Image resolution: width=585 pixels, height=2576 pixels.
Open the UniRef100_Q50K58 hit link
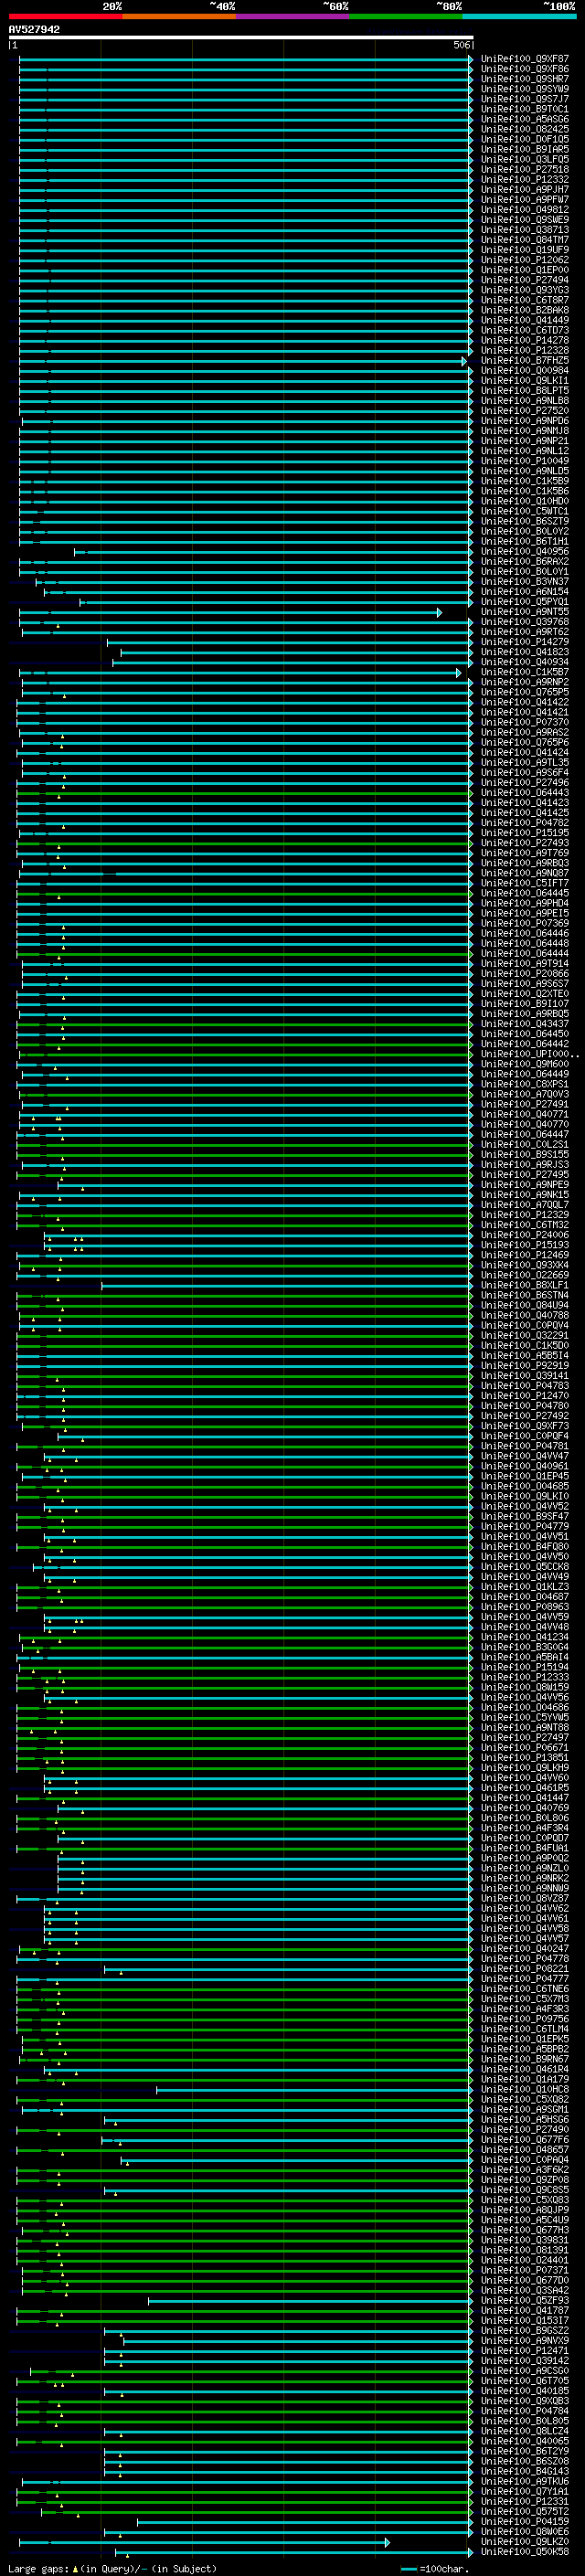pos(524,2552)
